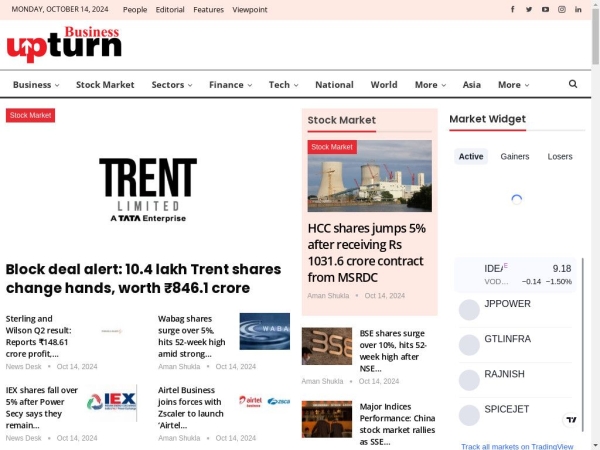Switch to the Losers tab
The width and height of the screenshot is (600, 450).
point(559,157)
